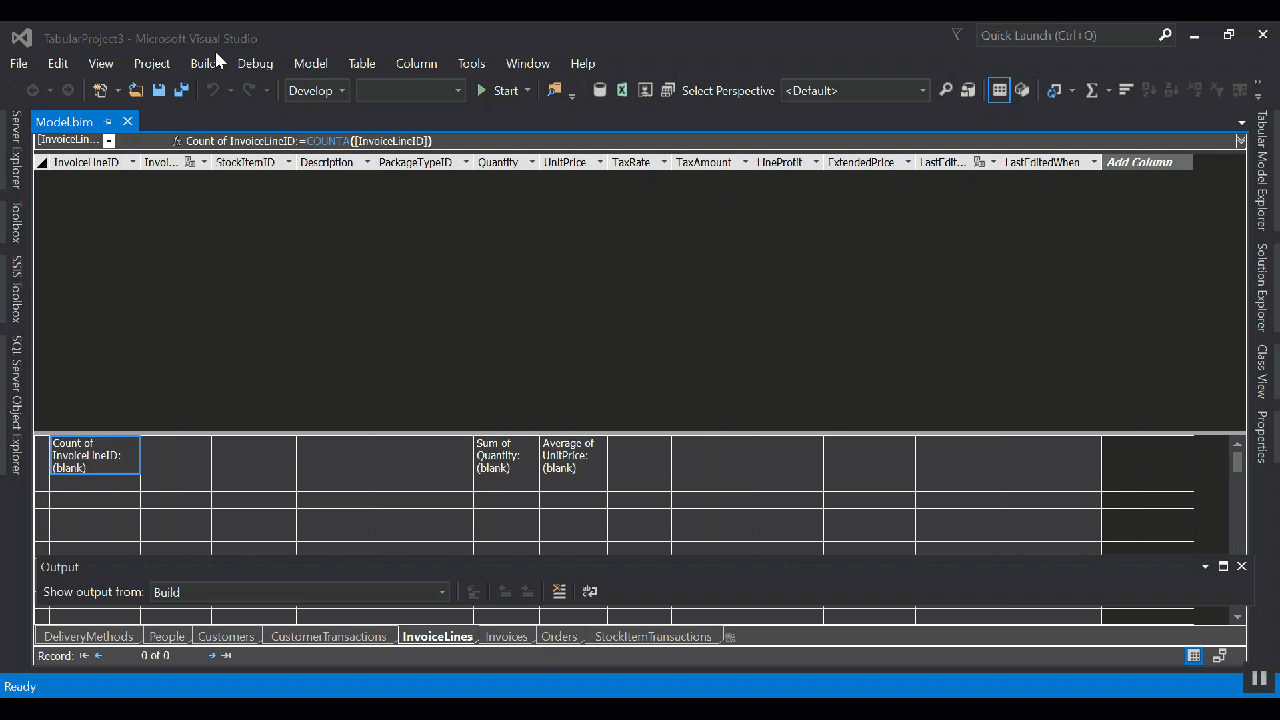Screen dimensions: 1280x720
Task: Clear all text in the Output window
Action: [x=558, y=591]
